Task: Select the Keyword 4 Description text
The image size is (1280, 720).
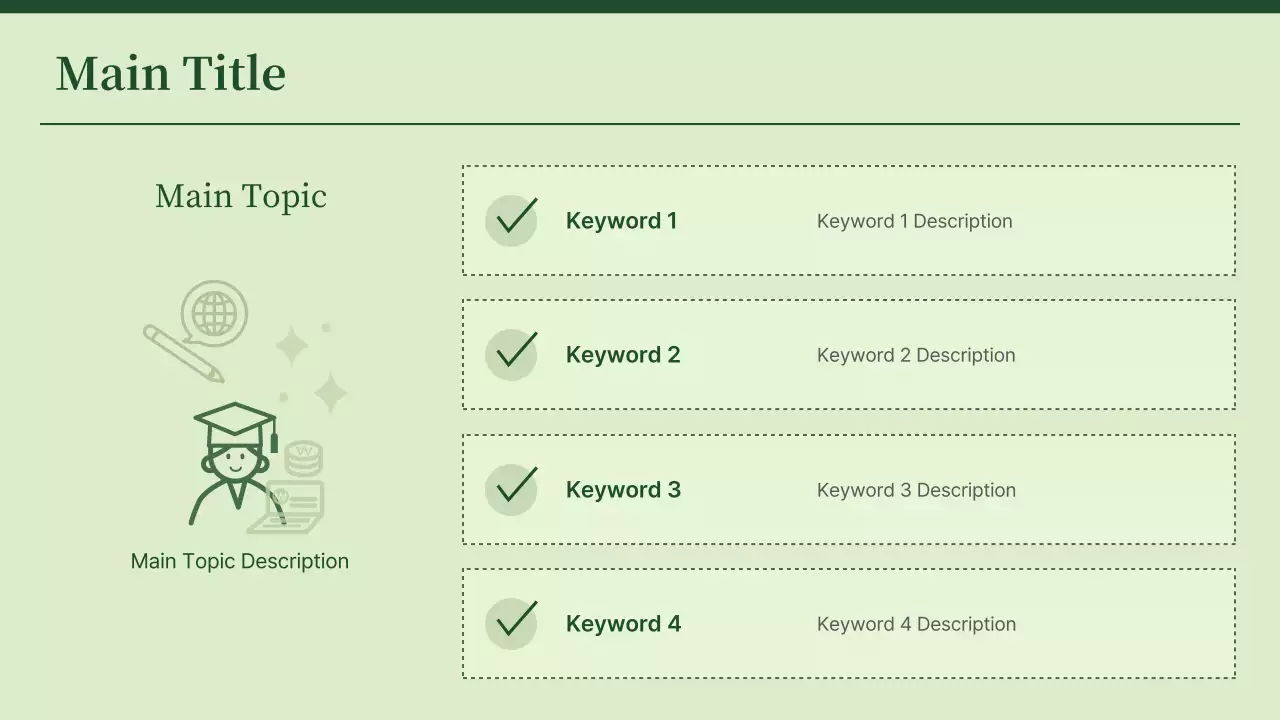Action: tap(916, 624)
